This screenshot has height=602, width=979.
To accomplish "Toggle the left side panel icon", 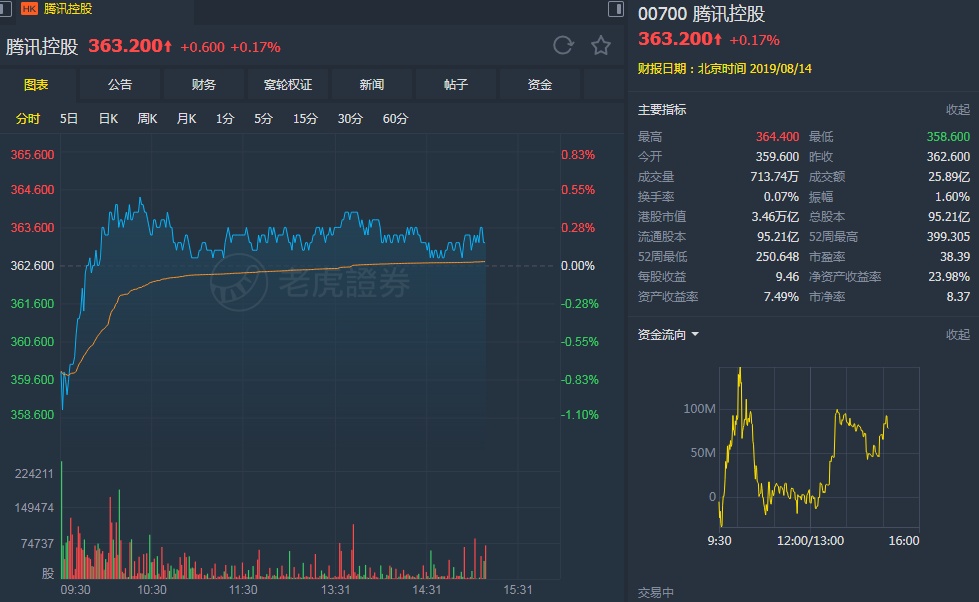I will (x=5, y=9).
